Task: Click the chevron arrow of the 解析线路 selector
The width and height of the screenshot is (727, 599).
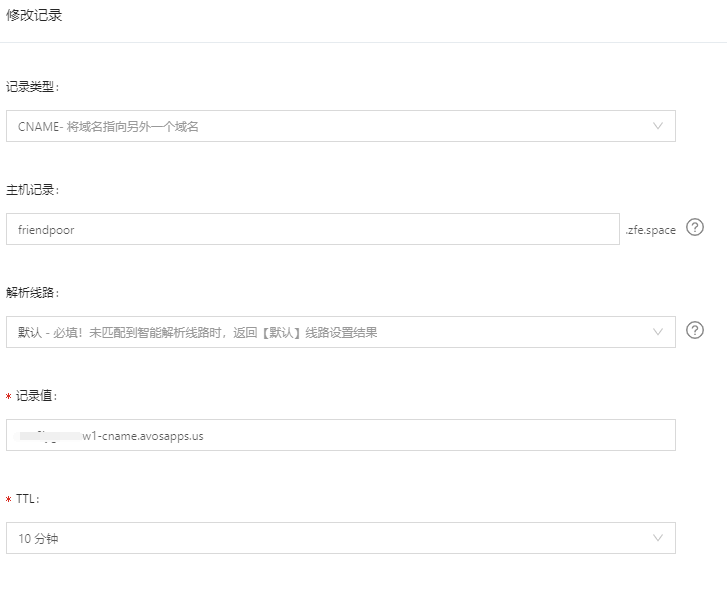Action: click(x=657, y=332)
